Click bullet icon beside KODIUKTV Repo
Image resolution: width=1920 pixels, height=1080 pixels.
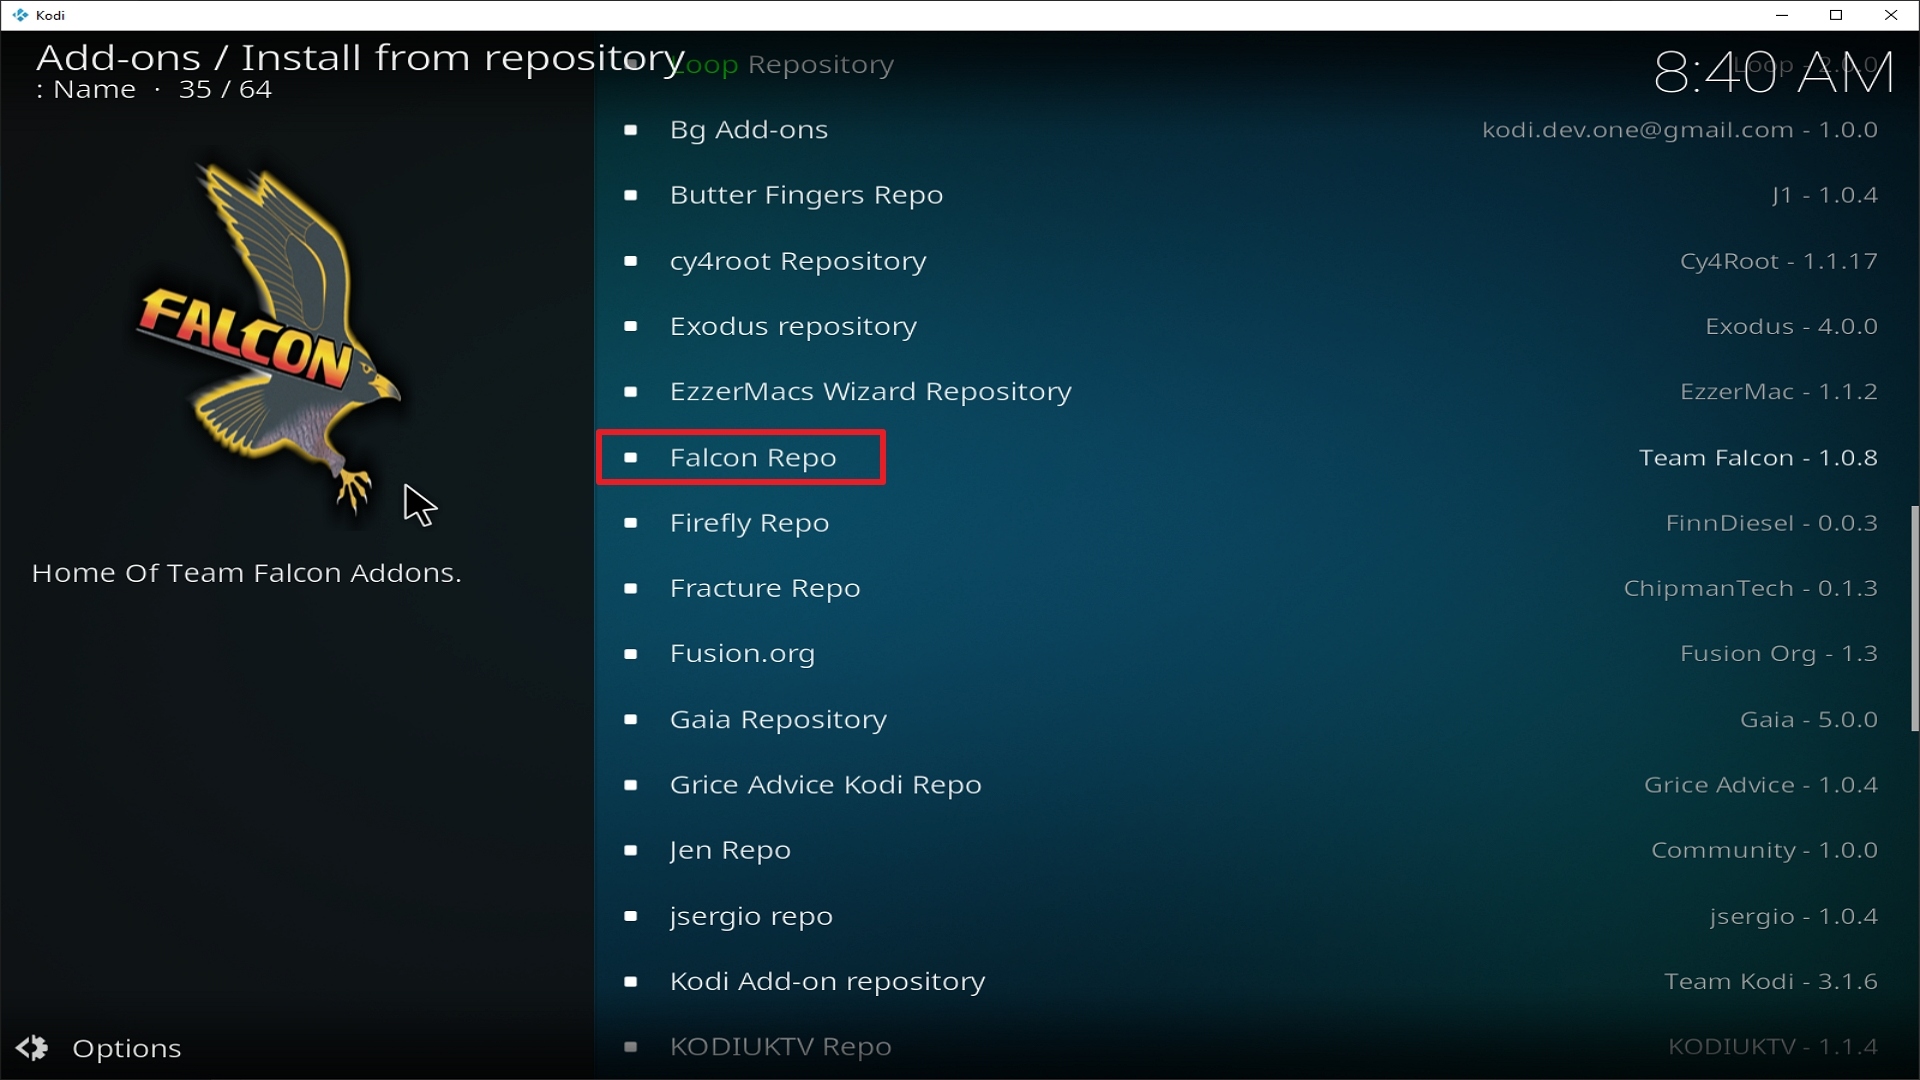[630, 1046]
